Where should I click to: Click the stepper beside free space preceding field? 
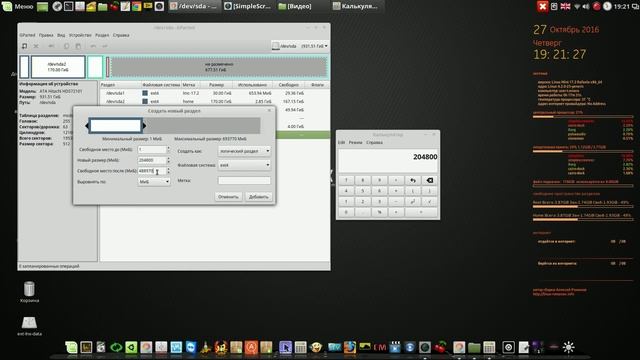[168, 149]
